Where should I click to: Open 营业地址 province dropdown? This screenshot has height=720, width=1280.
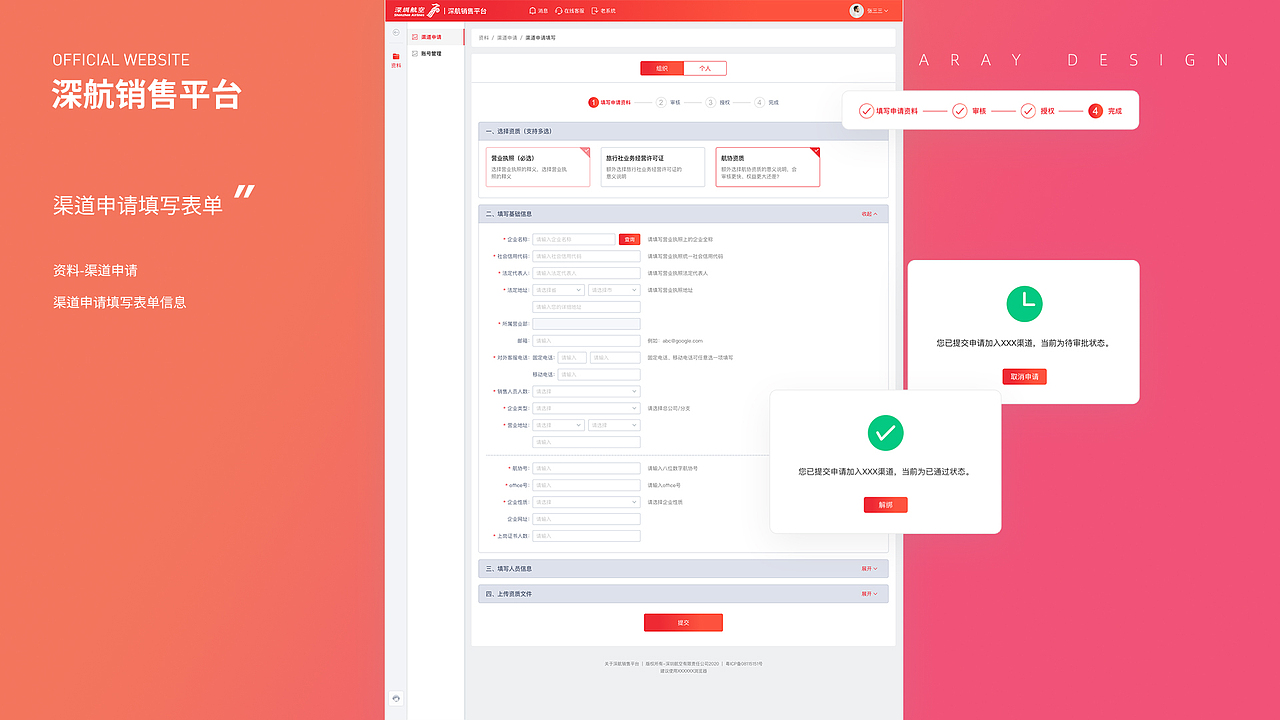point(558,425)
